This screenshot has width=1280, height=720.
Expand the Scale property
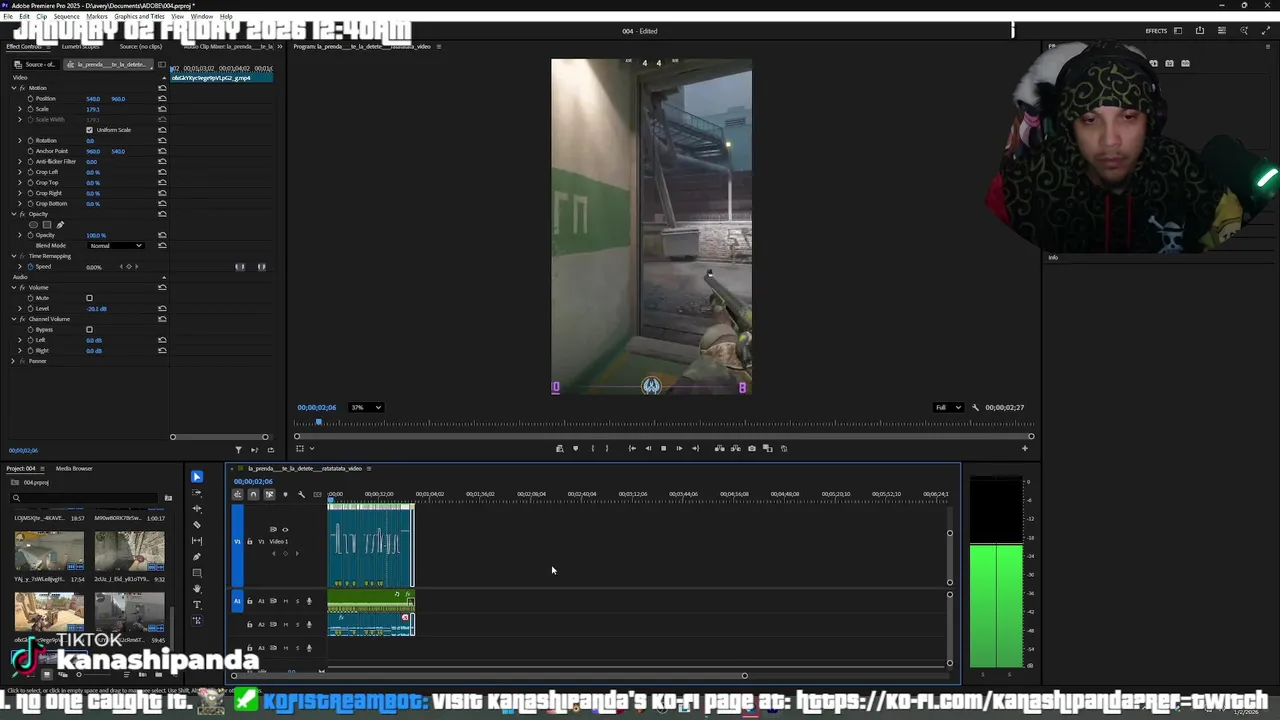click(20, 109)
